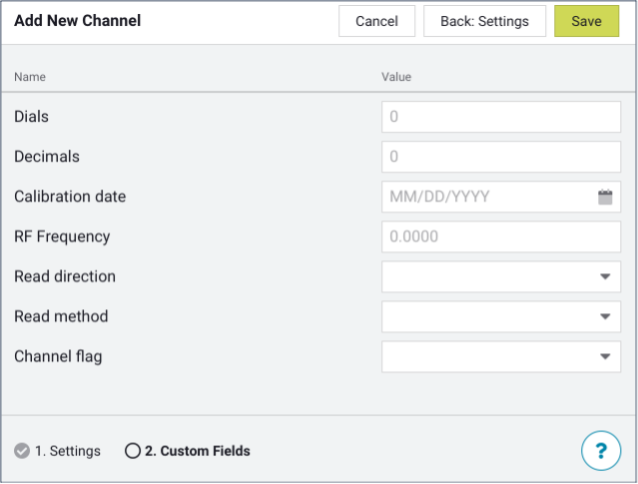The width and height of the screenshot is (638, 484).
Task: Select the RF Frequency input field
Action: click(x=500, y=237)
